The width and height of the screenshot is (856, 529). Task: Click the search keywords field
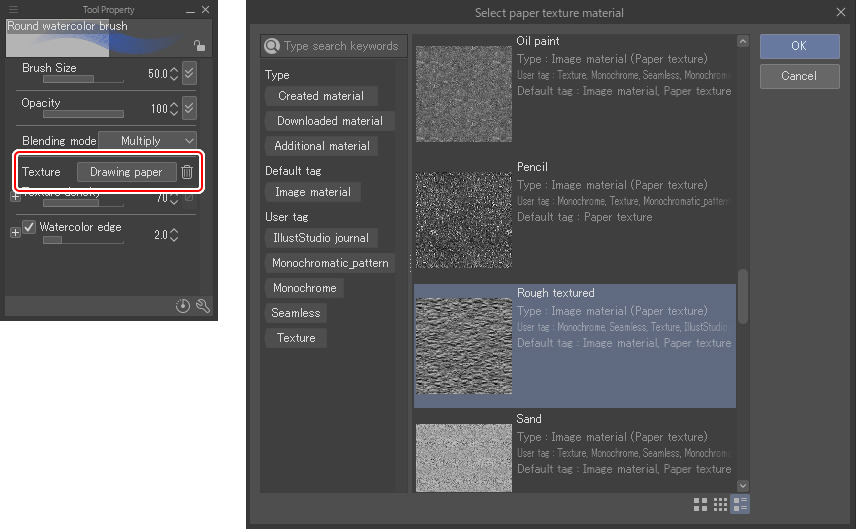(x=334, y=46)
